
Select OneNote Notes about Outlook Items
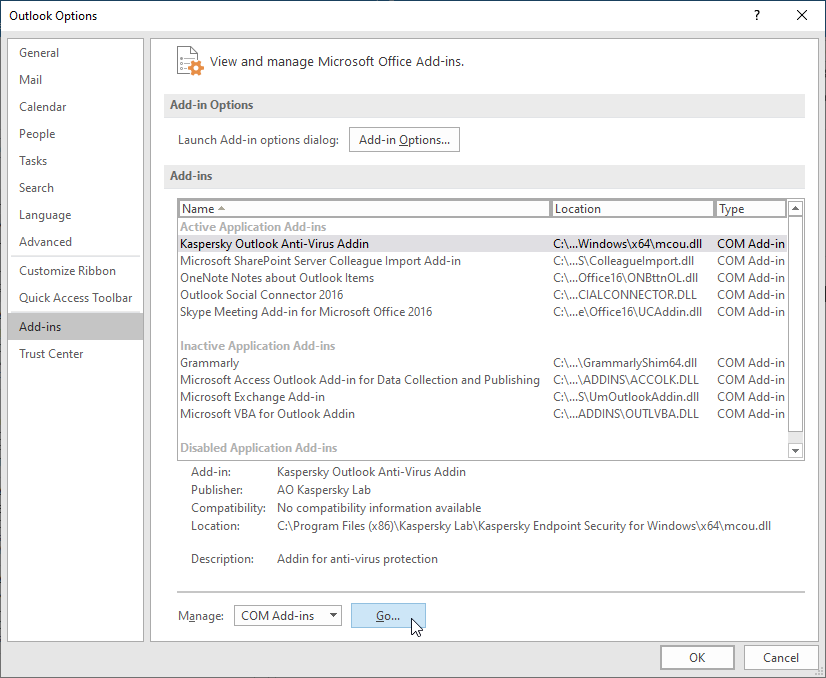[482, 278]
